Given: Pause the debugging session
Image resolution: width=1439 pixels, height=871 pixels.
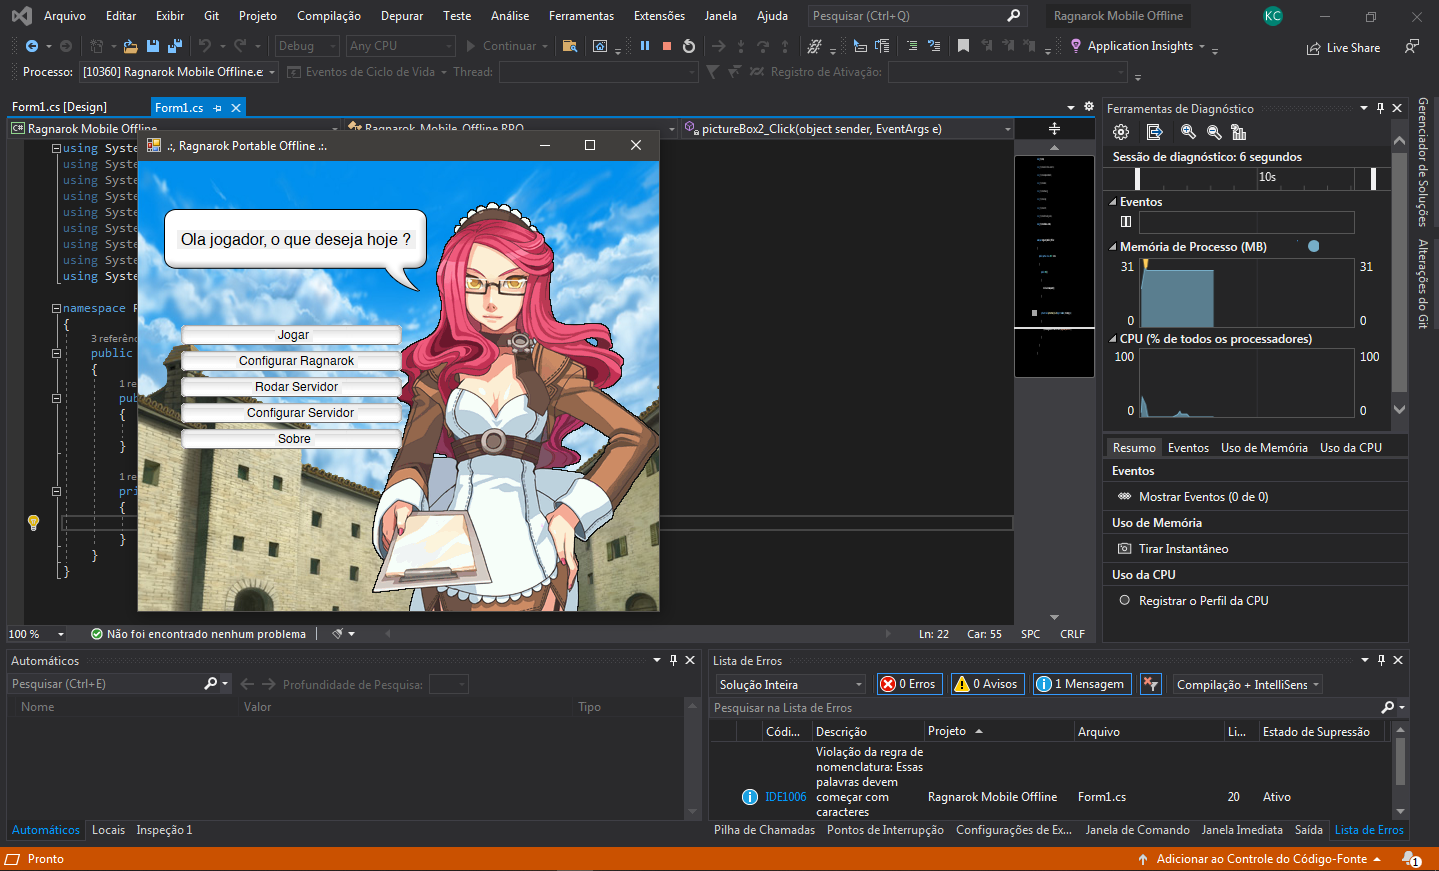Looking at the screenshot, I should pos(645,46).
